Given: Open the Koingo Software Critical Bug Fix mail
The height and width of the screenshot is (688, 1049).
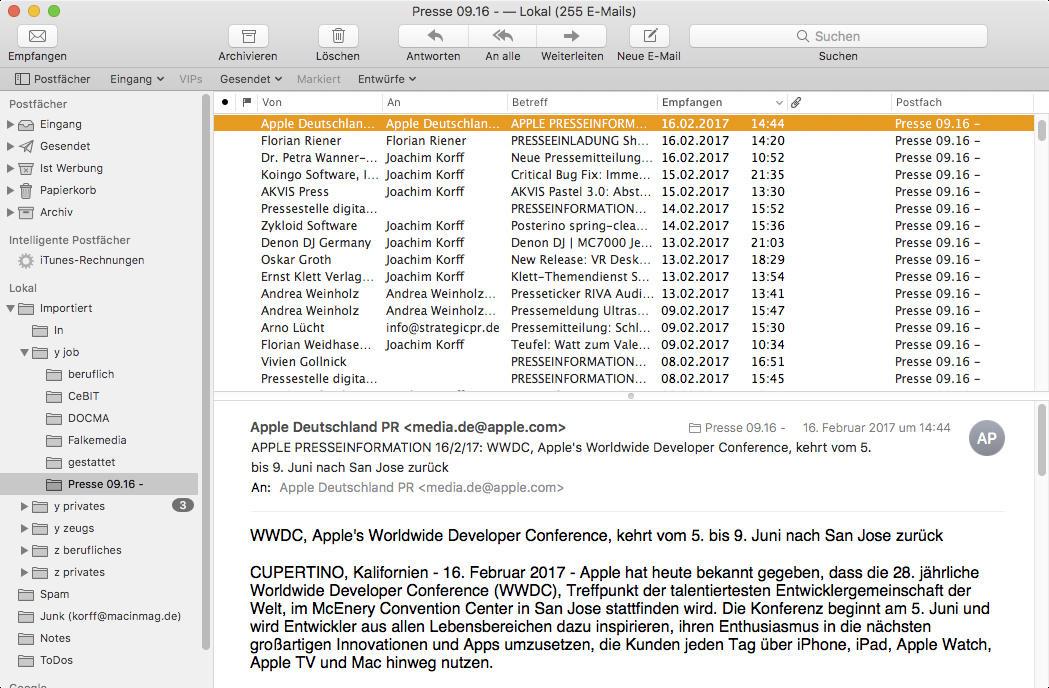Looking at the screenshot, I should (x=624, y=175).
